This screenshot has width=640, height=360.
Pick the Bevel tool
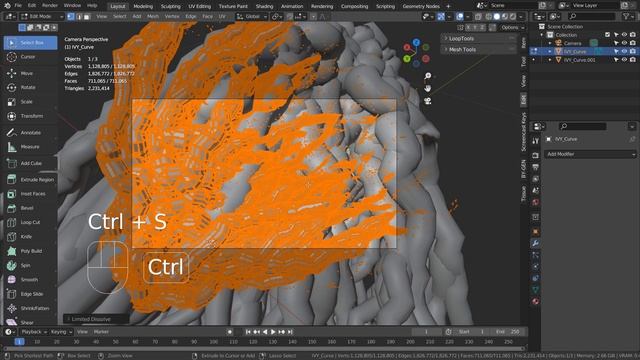(x=30, y=208)
